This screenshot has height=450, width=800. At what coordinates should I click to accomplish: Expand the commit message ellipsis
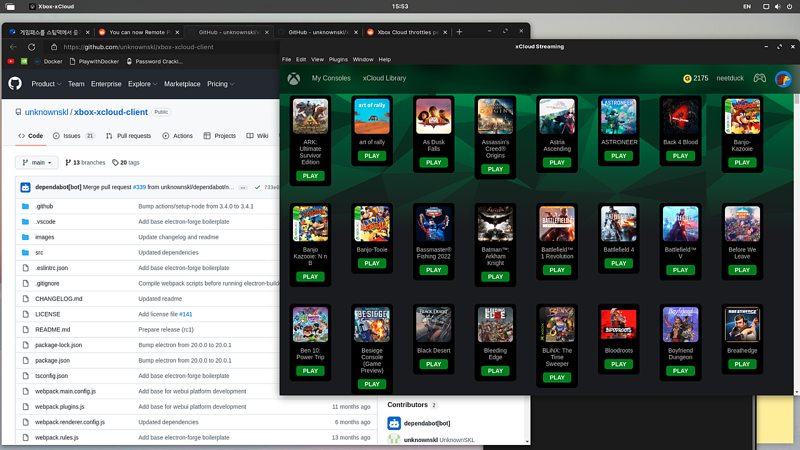pos(243,188)
